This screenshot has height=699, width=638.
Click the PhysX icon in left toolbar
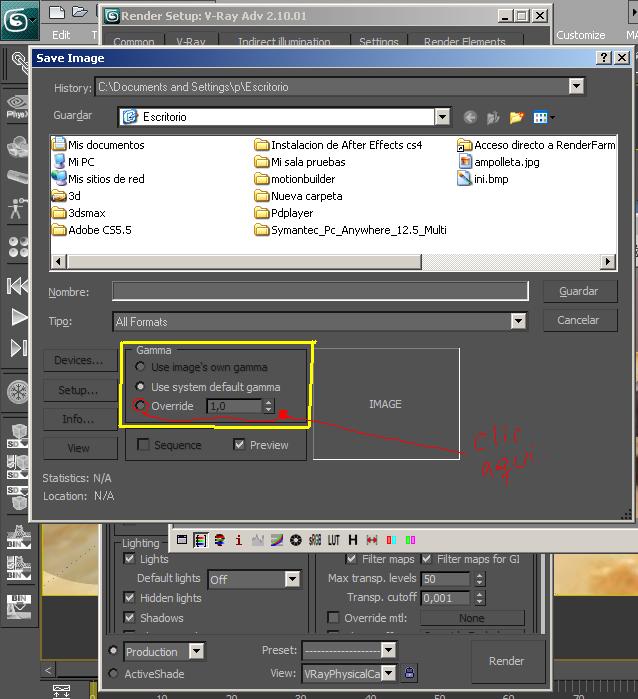point(17,107)
